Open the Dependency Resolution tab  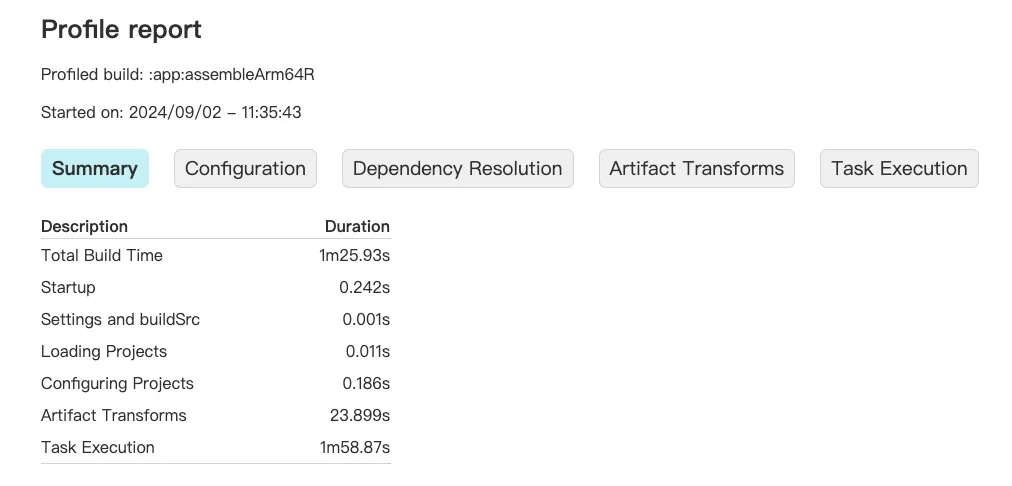458,168
